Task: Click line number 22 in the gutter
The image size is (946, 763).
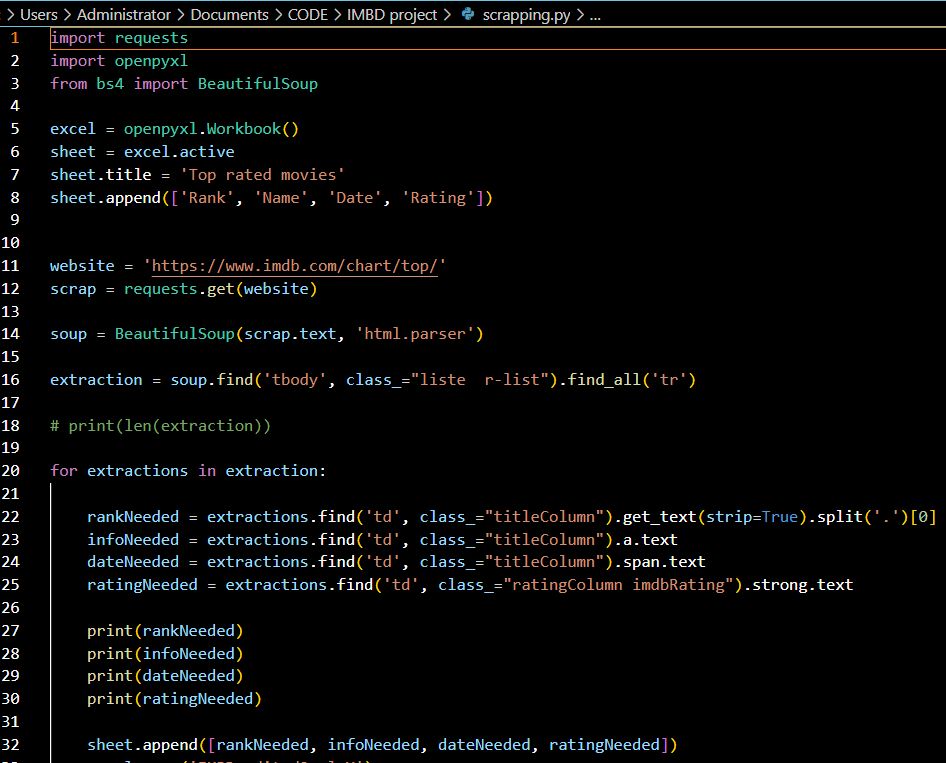Action: coord(12,516)
